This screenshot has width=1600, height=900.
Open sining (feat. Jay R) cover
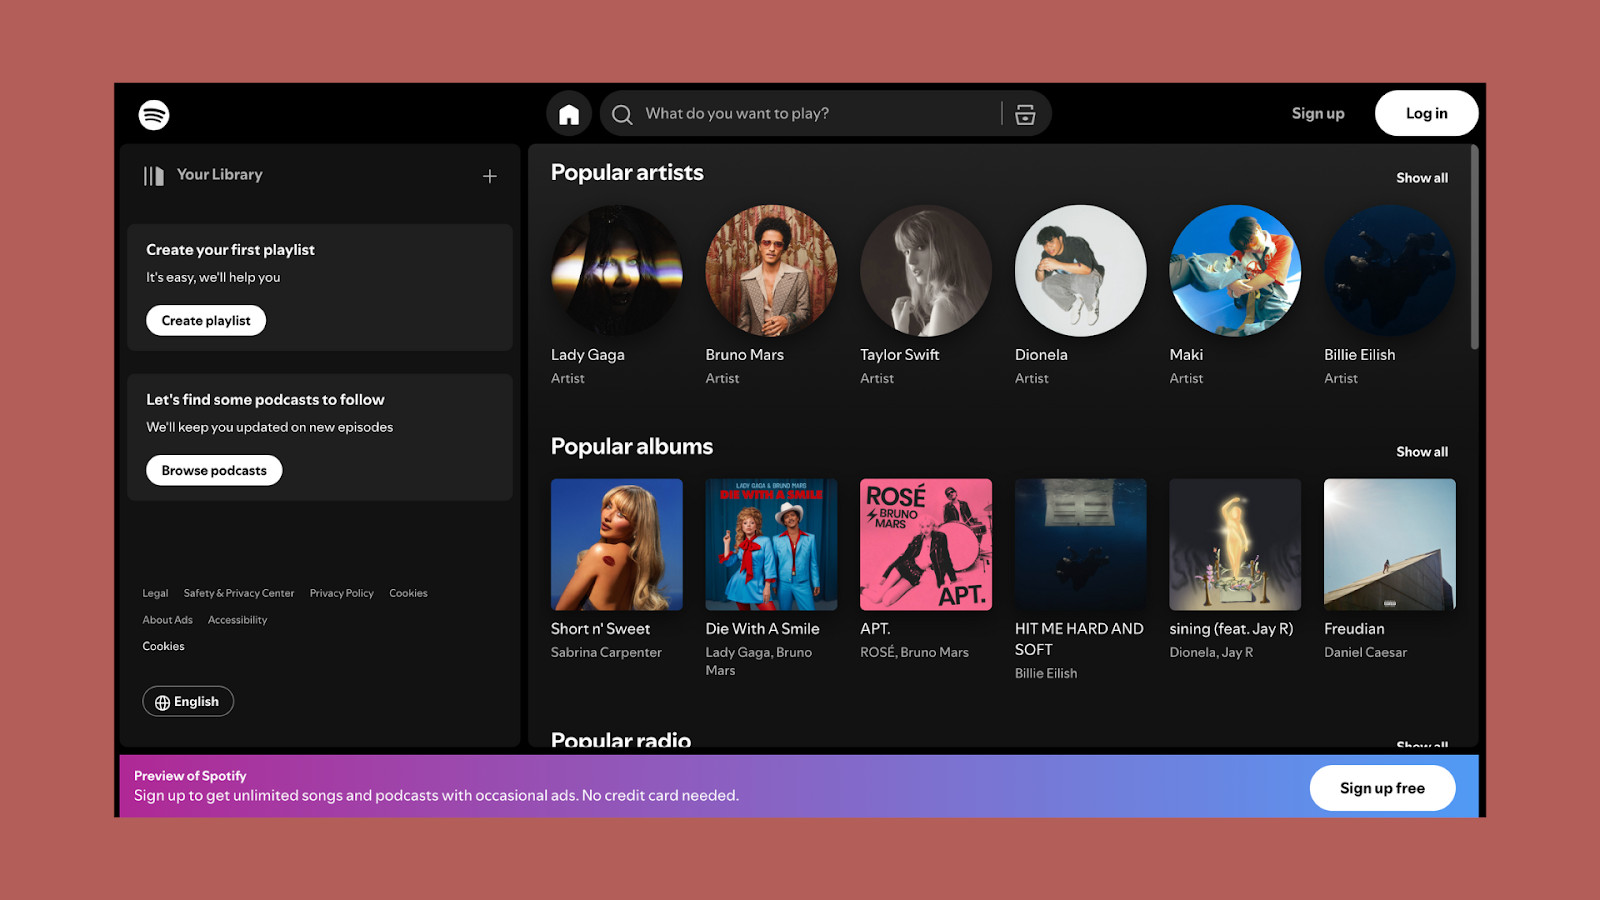pos(1235,545)
